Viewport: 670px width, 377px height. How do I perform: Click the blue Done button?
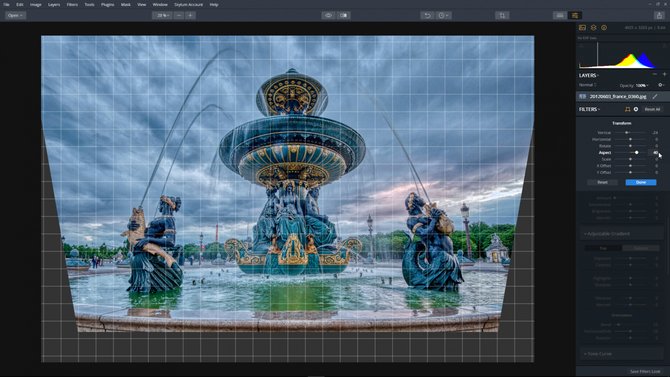tap(641, 183)
